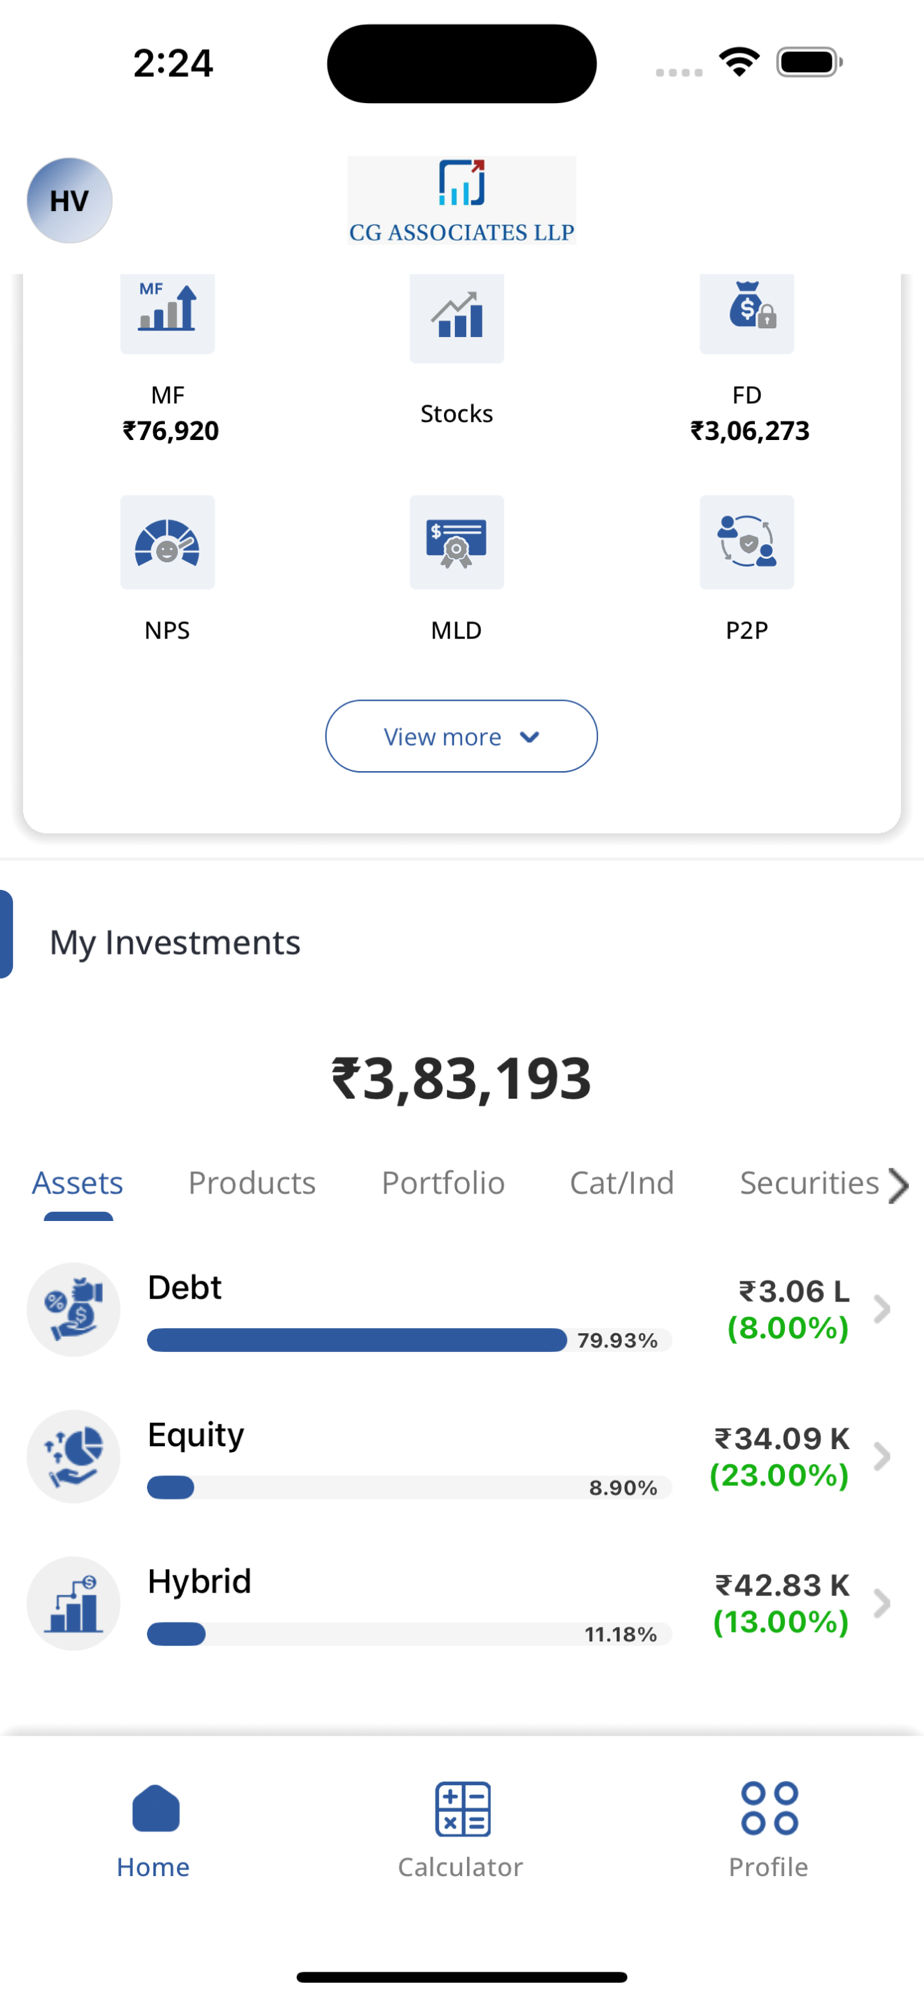Viewport: 924px width, 2000px height.
Task: Select the NPS gauge icon
Action: (x=167, y=543)
